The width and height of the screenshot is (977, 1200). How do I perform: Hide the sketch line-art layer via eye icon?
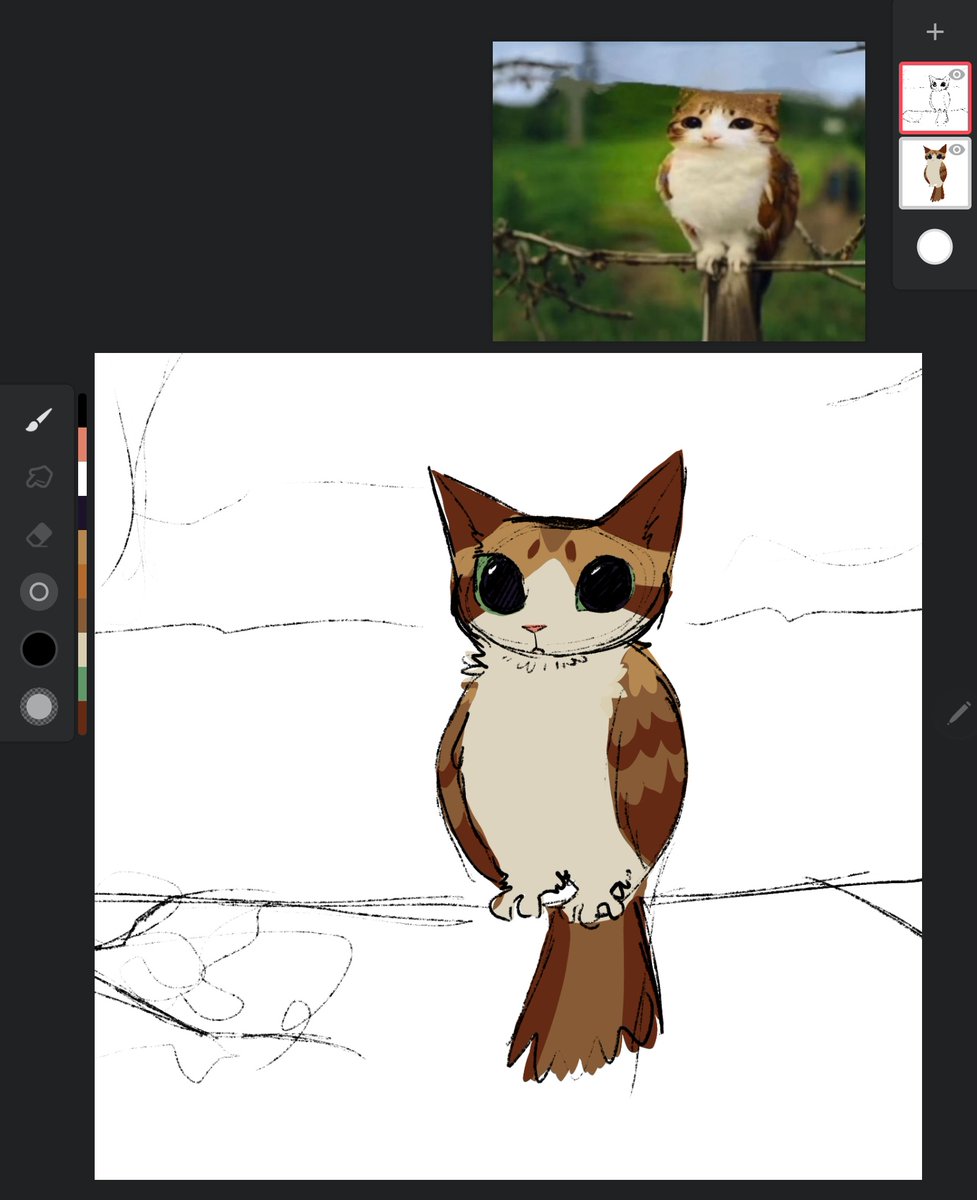click(x=957, y=75)
